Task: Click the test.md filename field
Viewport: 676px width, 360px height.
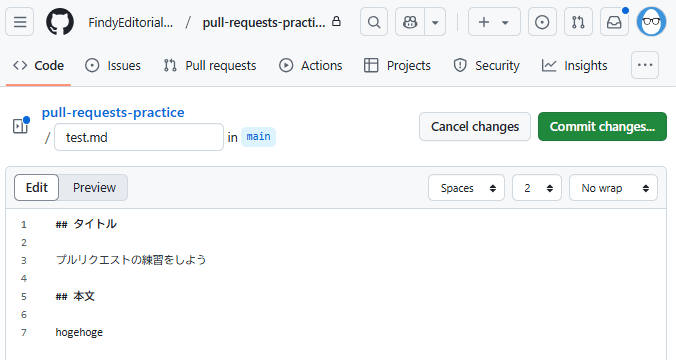Action: tap(139, 138)
